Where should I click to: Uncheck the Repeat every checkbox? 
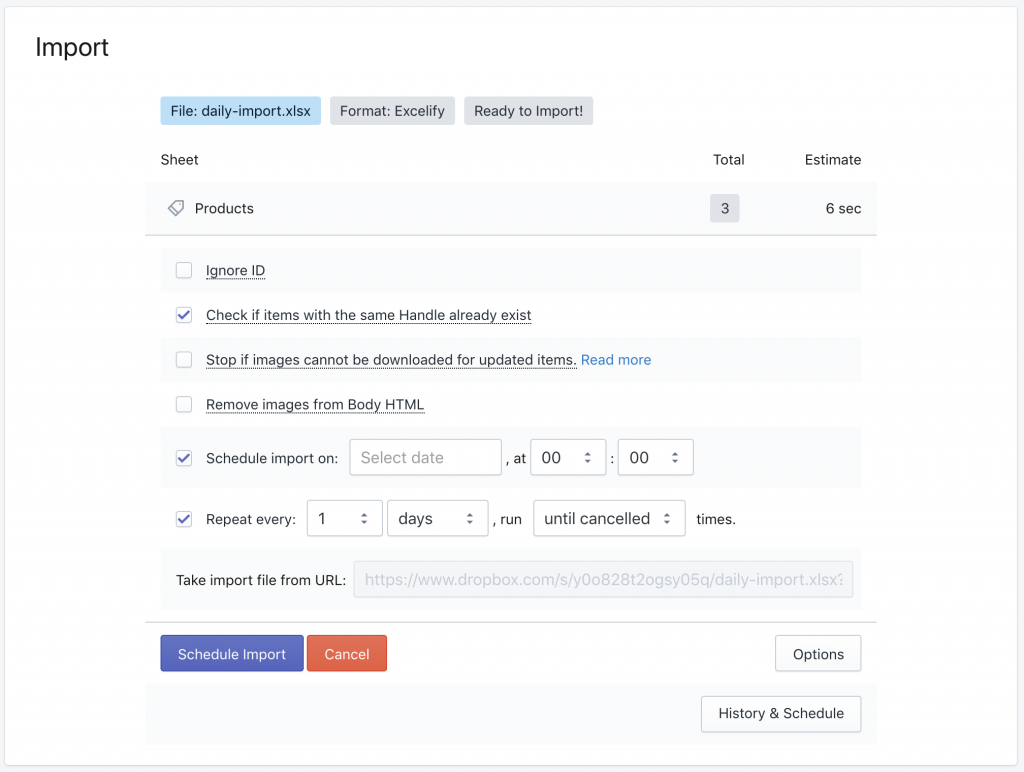[x=184, y=519]
